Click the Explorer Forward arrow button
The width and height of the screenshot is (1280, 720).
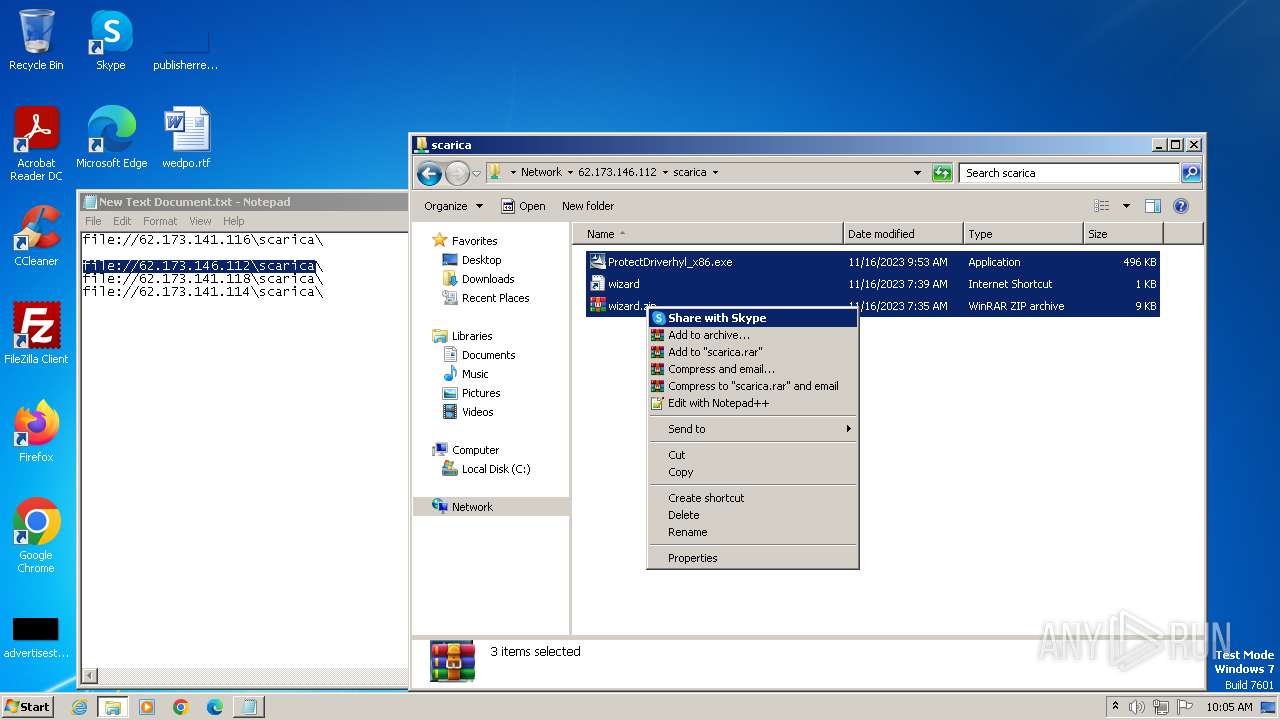tap(457, 173)
